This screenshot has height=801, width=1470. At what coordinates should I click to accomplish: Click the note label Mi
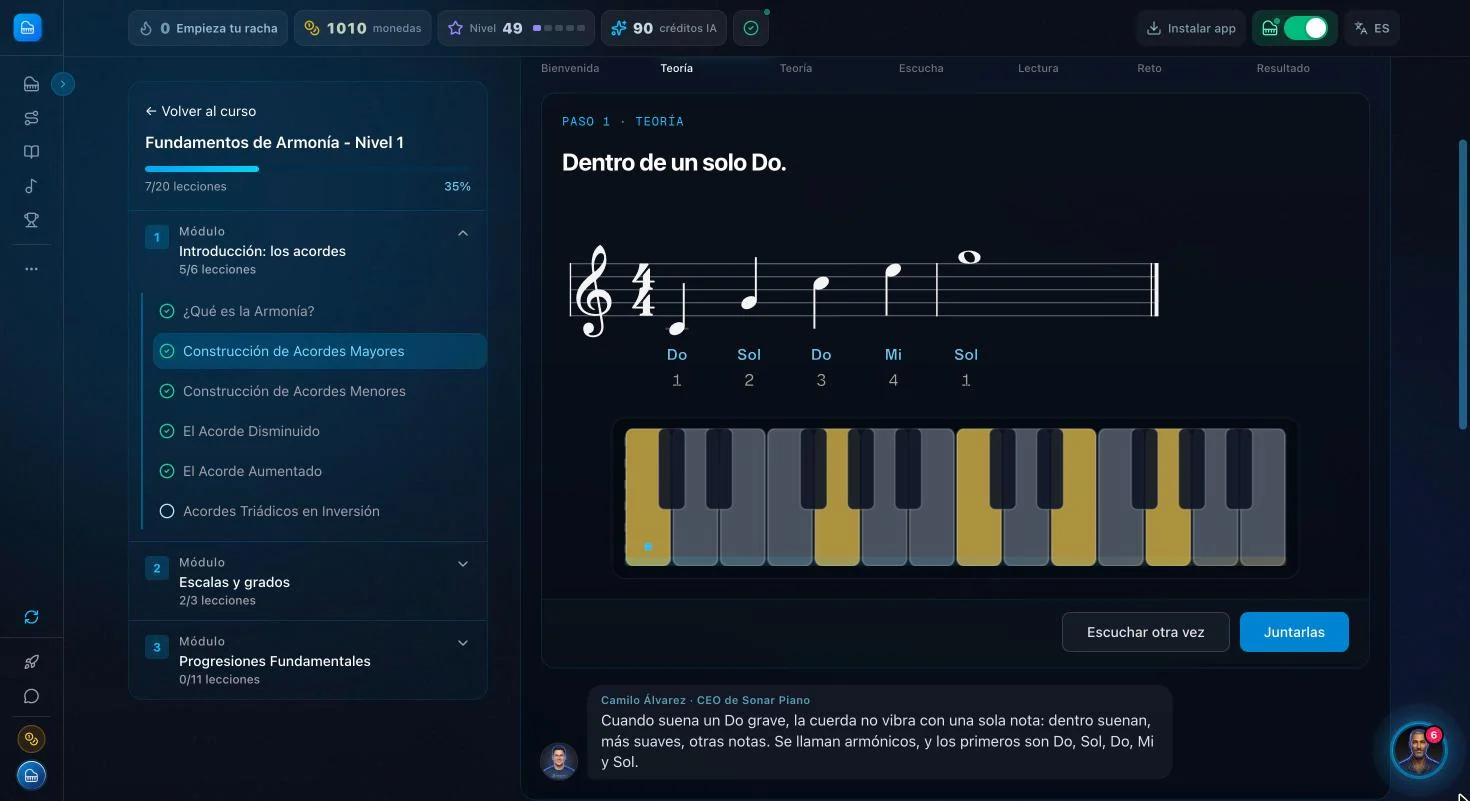coord(893,354)
